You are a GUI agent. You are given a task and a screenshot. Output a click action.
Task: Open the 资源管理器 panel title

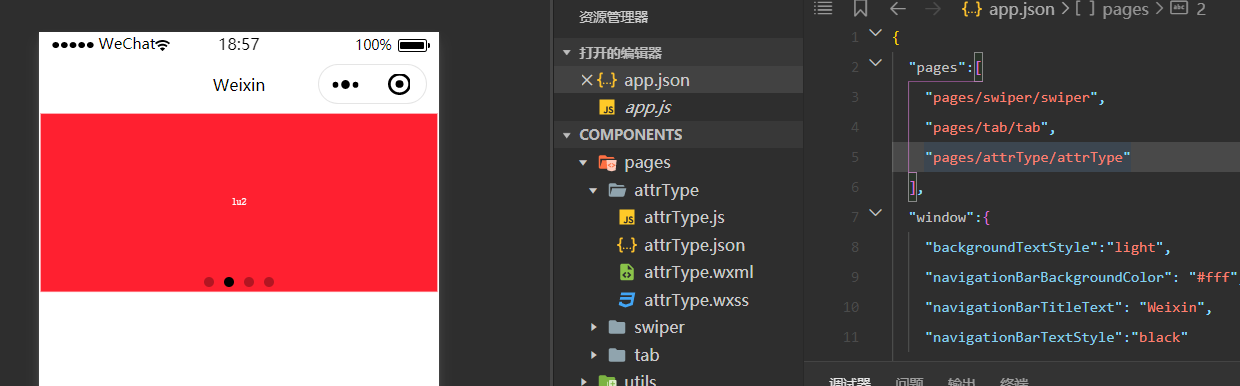[614, 17]
